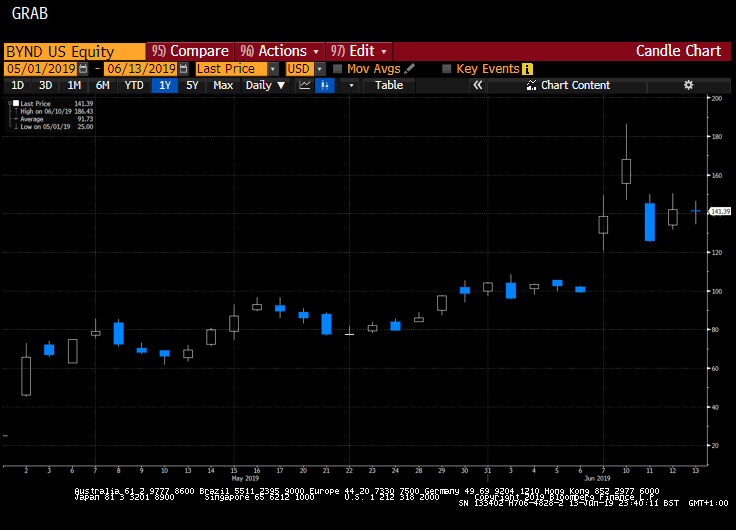Viewport: 736px width, 530px height.
Task: Open the end date calendar picker
Action: coord(184,69)
